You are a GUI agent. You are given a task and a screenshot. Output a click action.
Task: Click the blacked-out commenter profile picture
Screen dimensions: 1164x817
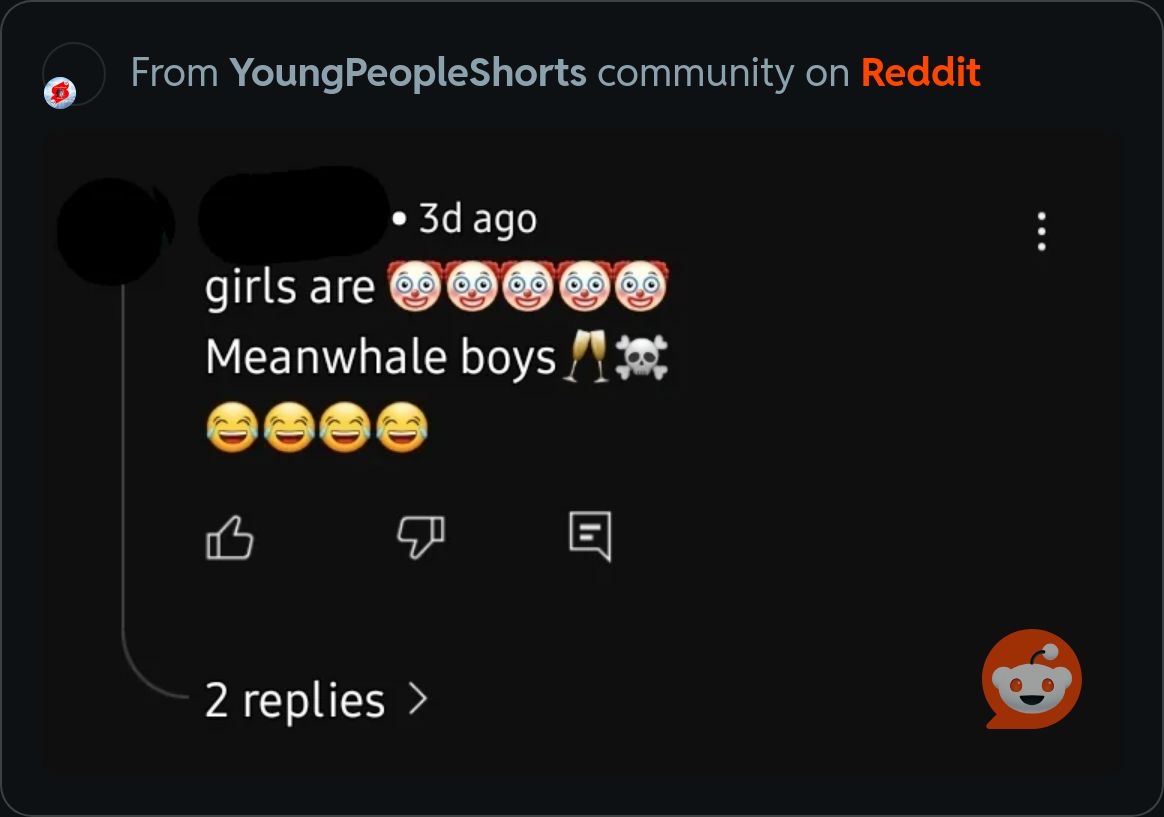(x=115, y=231)
